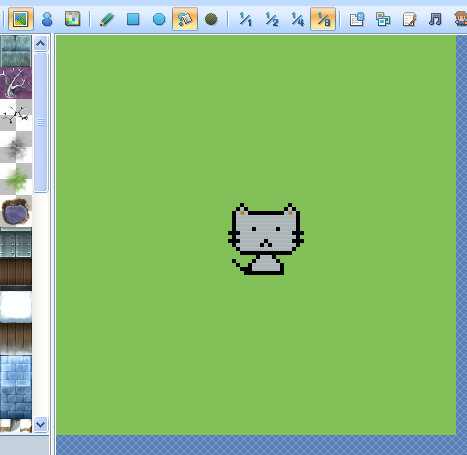This screenshot has width=467, height=455.
Task: Open the Script Editor
Action: tap(409, 19)
